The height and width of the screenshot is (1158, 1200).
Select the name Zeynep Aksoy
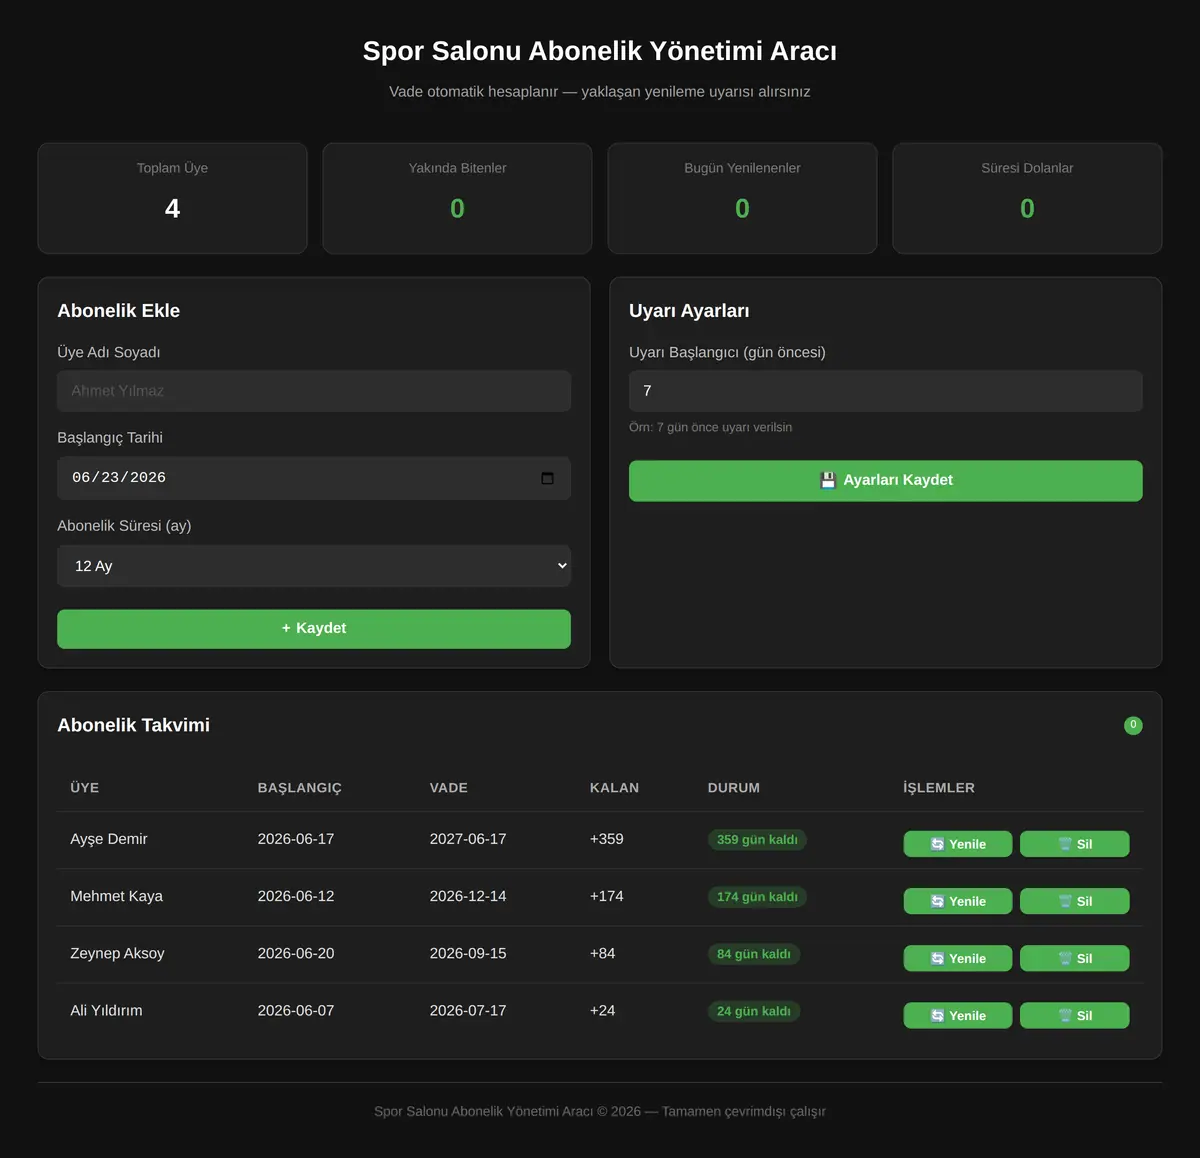click(x=118, y=953)
